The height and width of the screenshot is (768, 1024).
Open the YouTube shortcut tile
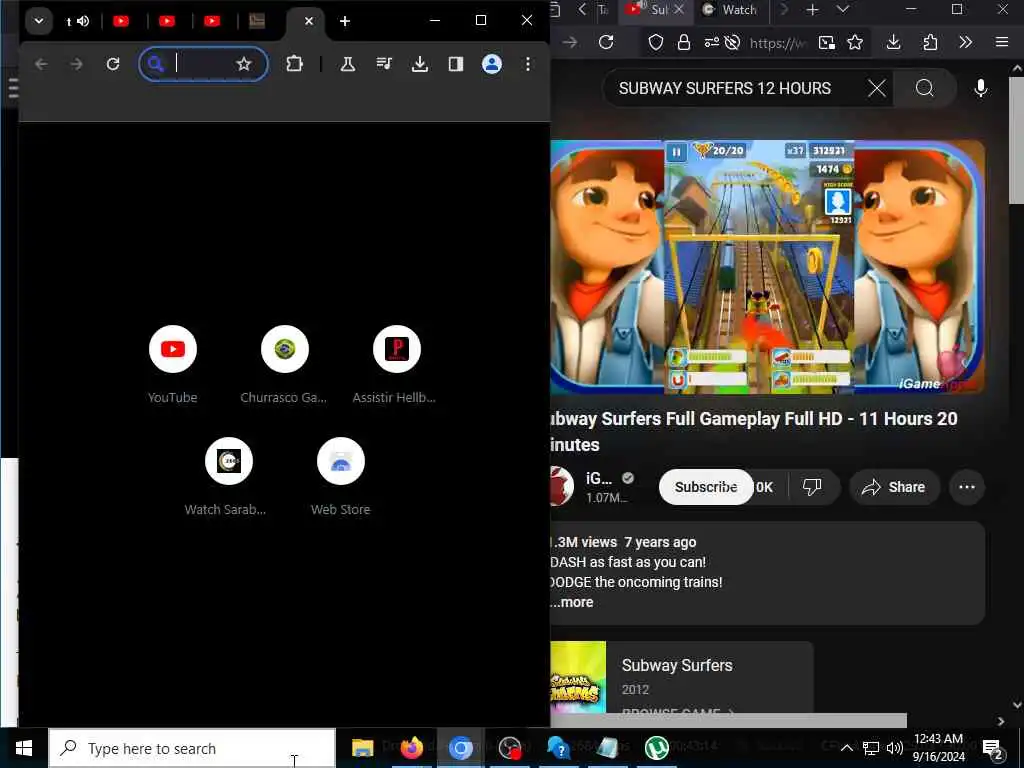point(172,364)
